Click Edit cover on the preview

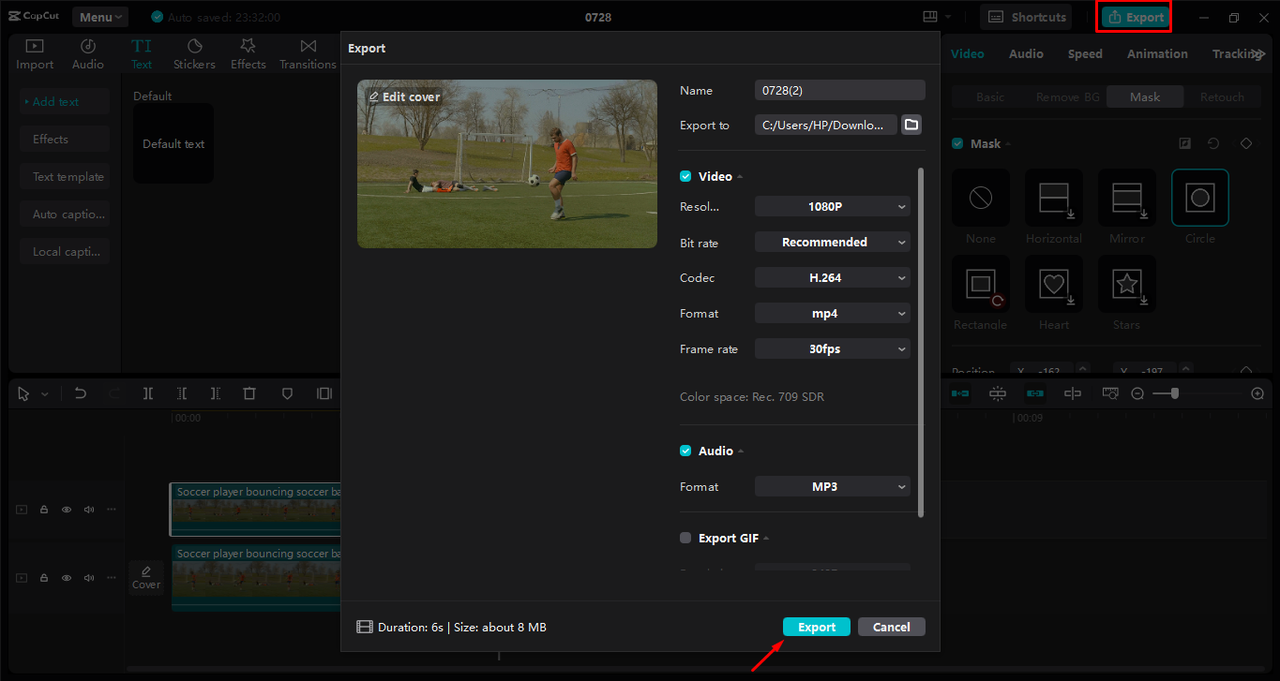pos(404,97)
